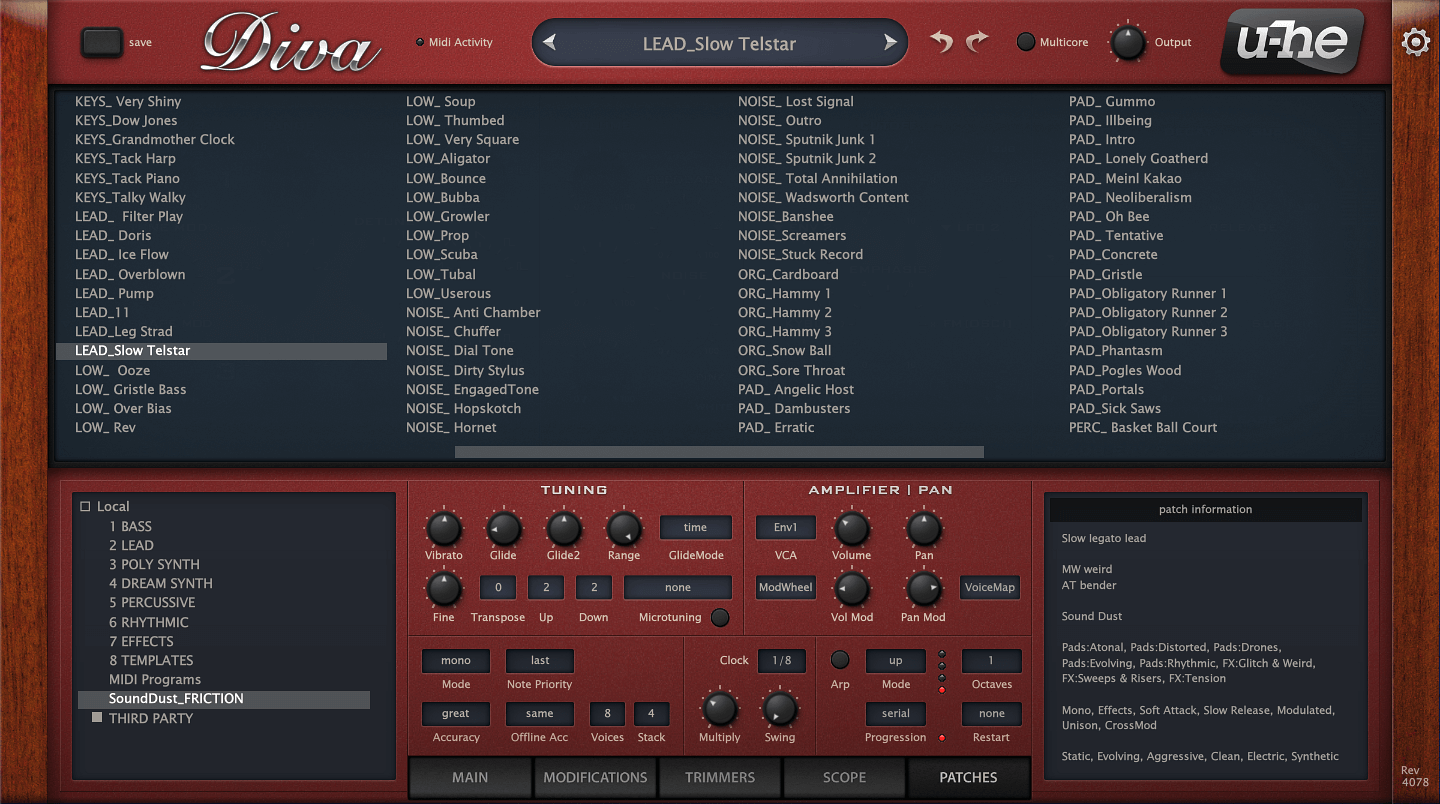Click the preset list horizontal scrollbar
The height and width of the screenshot is (804, 1440).
coord(719,452)
